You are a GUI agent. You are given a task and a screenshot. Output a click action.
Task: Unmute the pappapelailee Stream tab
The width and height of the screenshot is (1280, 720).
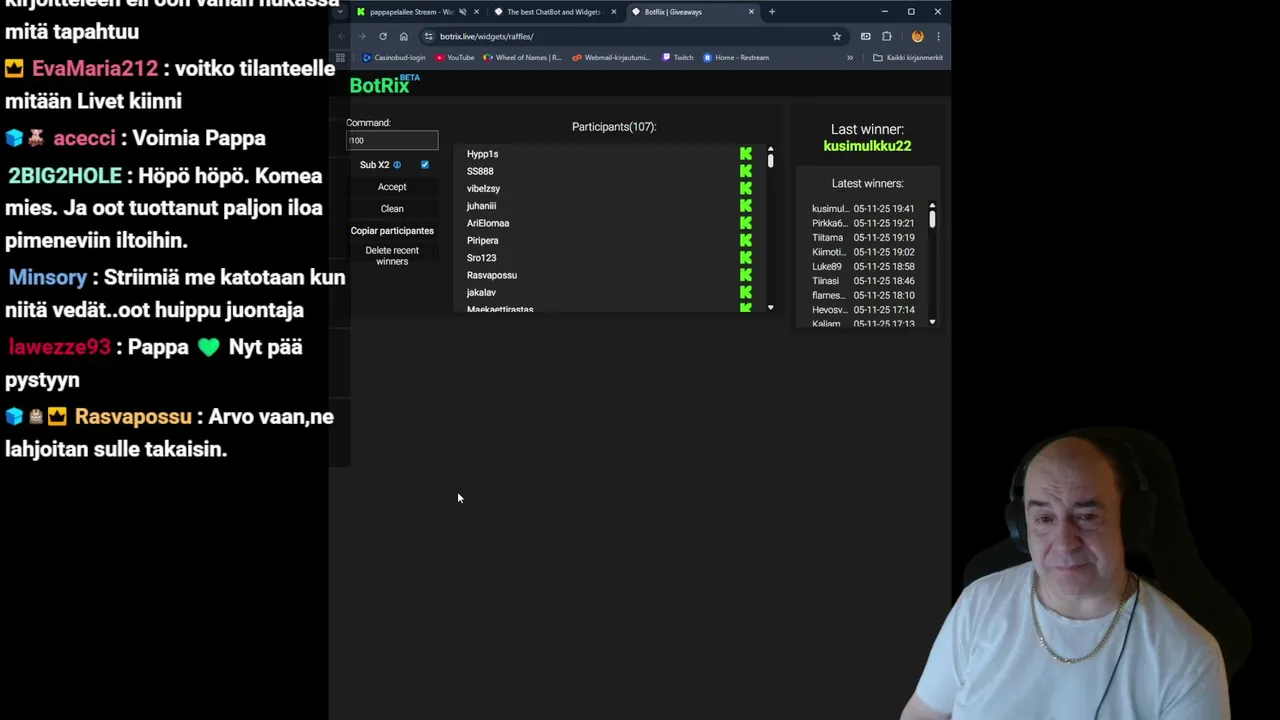point(462,12)
